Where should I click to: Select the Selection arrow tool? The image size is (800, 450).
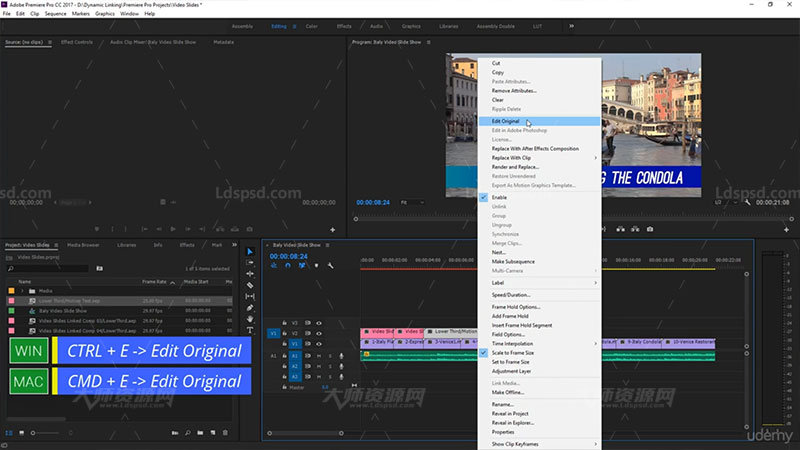point(249,252)
